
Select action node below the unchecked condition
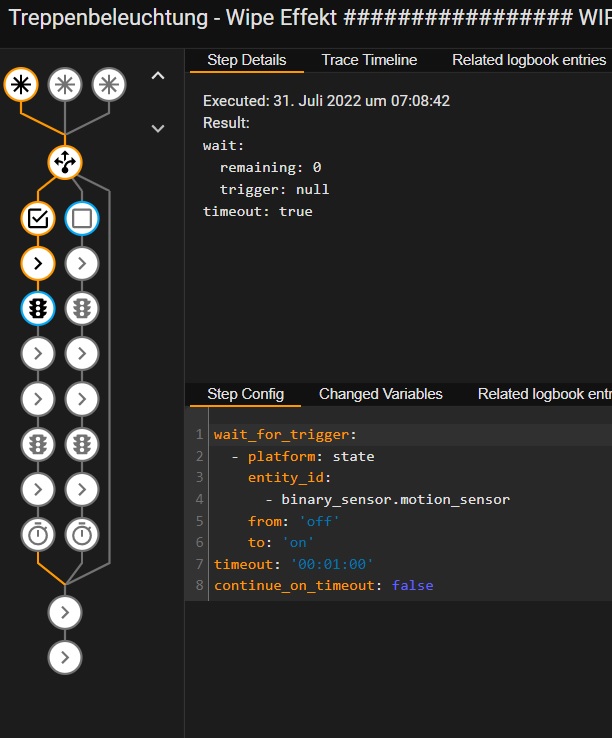click(82, 263)
